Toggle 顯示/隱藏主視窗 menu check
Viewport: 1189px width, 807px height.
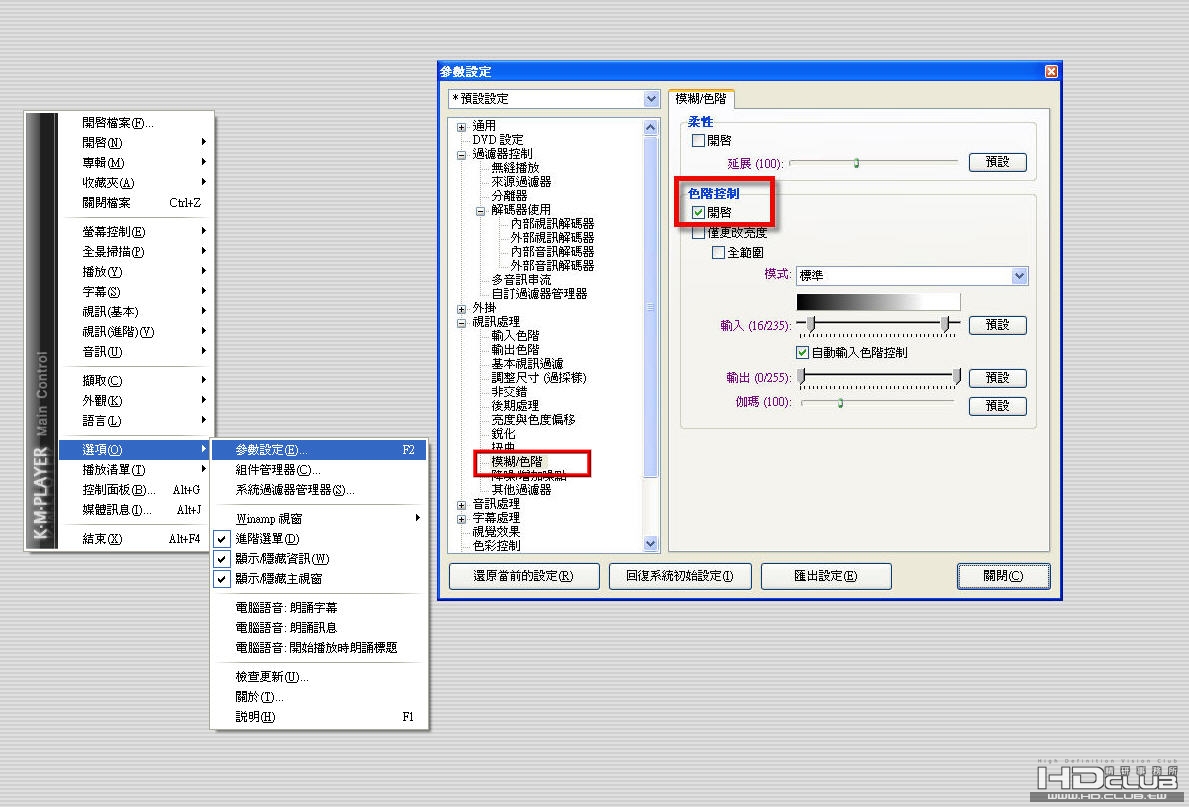pos(221,579)
